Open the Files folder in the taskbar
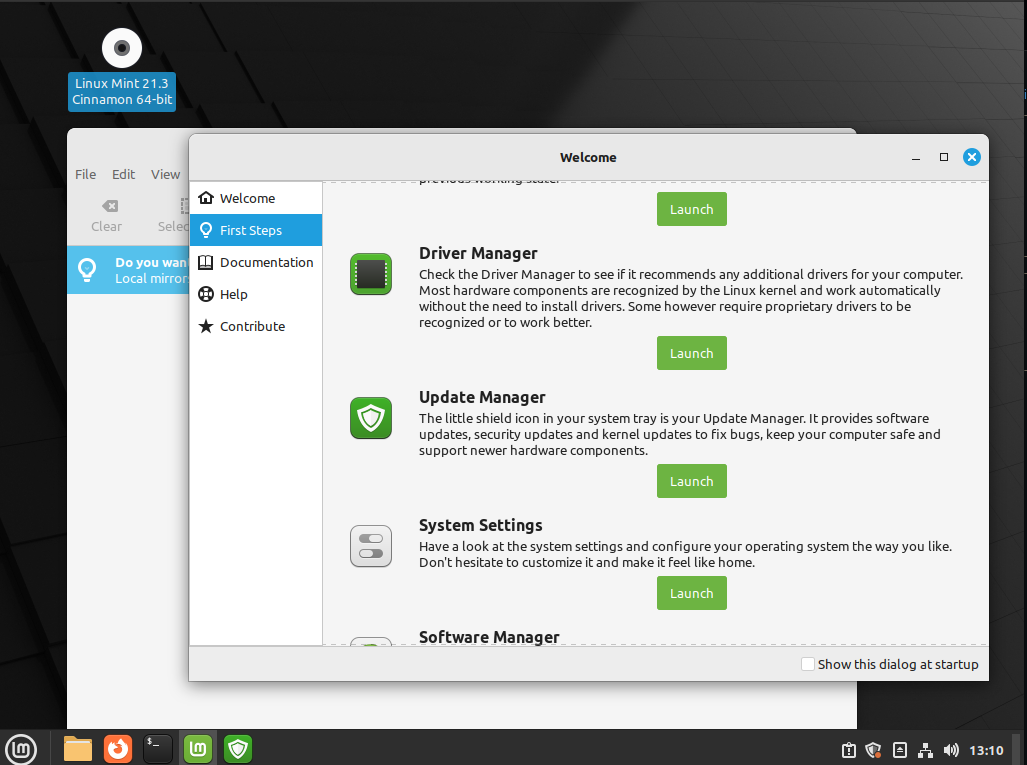The height and width of the screenshot is (765, 1027). click(77, 748)
